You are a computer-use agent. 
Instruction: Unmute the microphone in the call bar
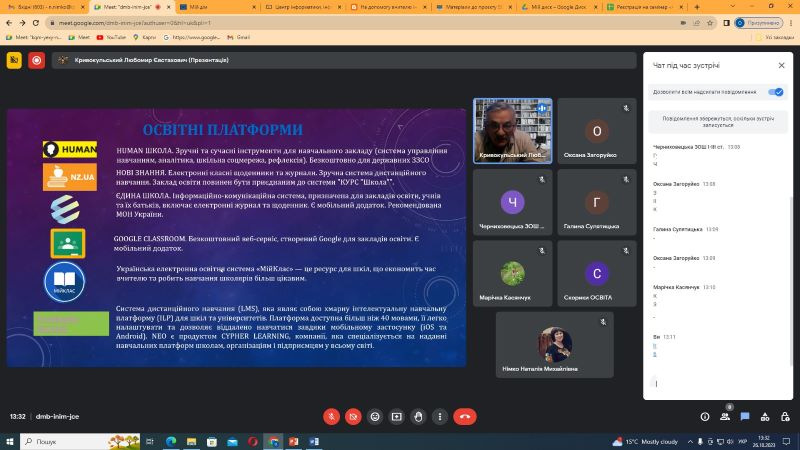click(x=331, y=416)
